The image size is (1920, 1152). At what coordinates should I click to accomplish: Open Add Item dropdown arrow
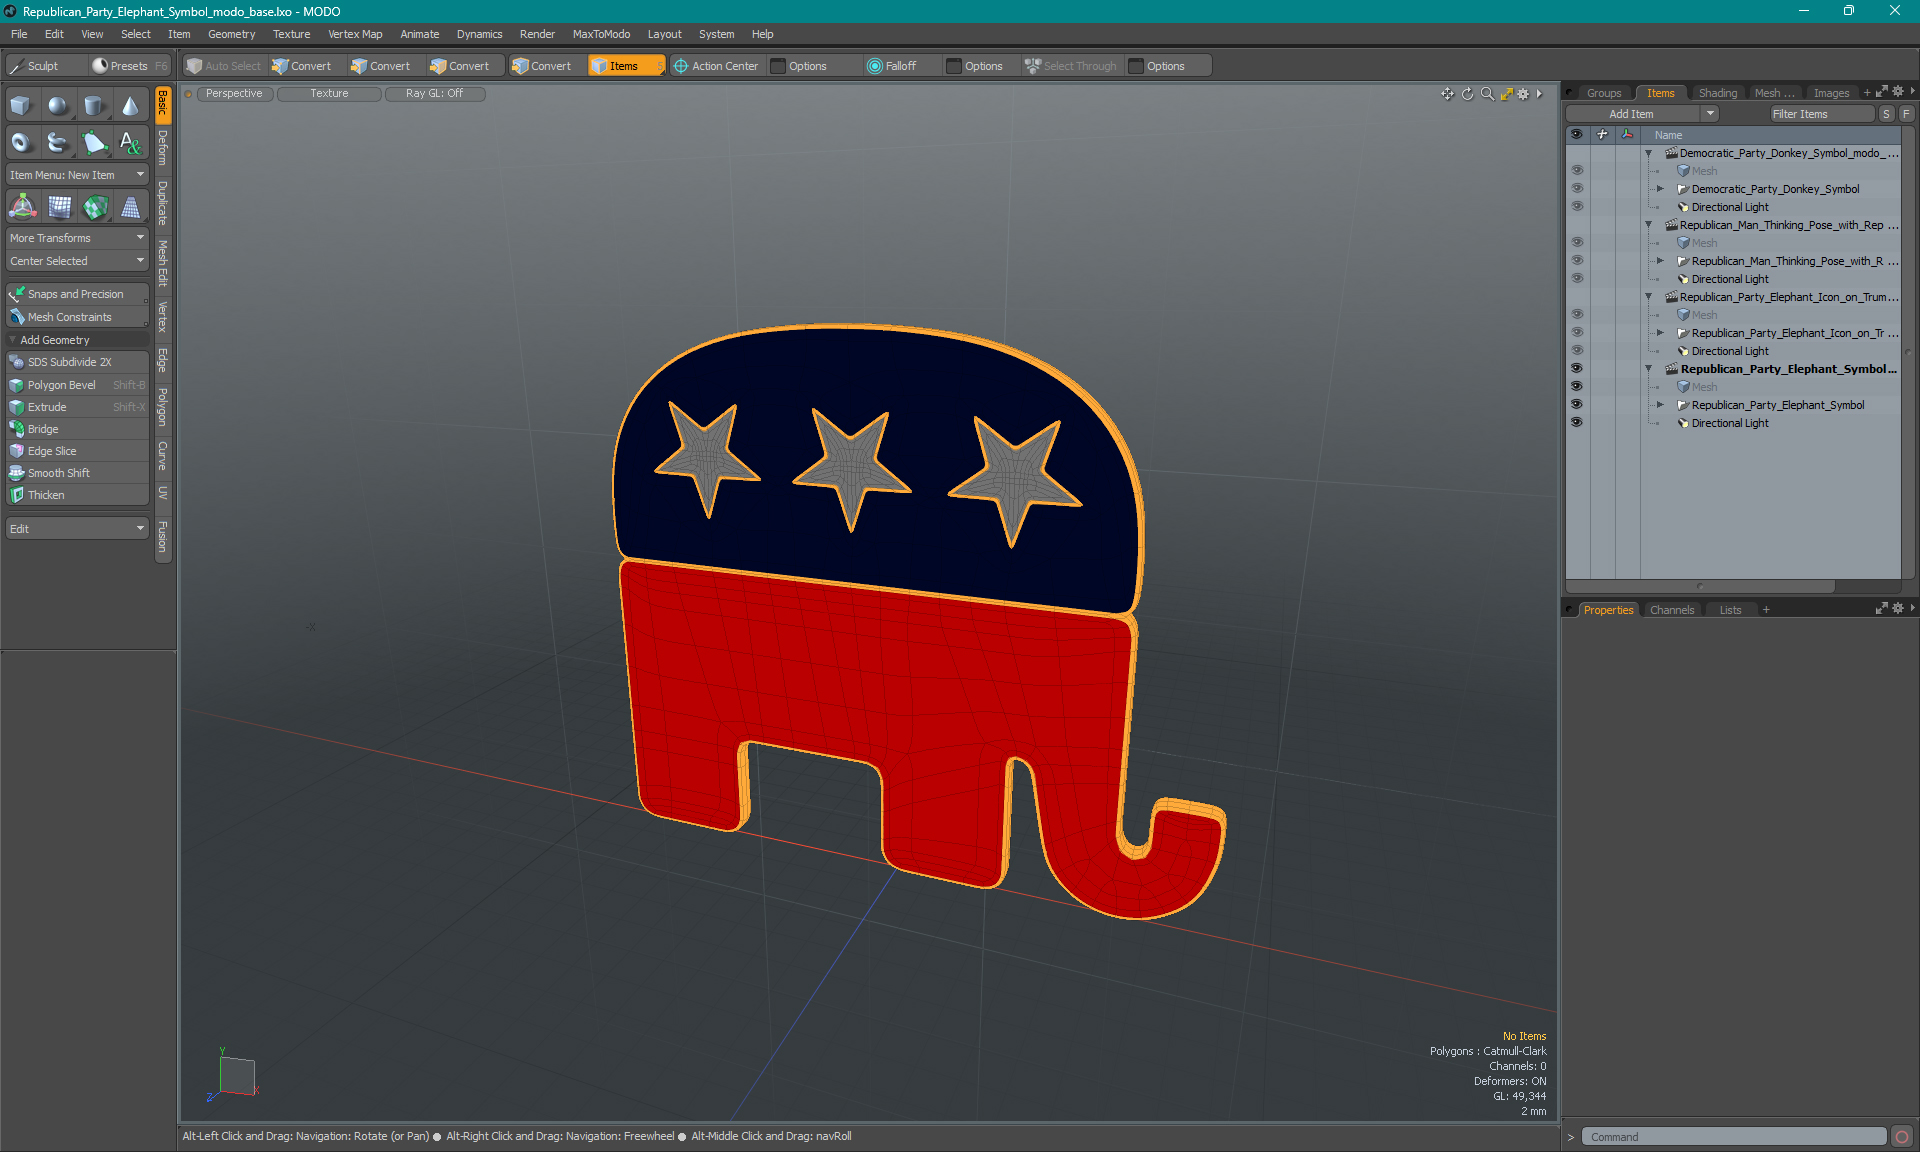point(1710,114)
